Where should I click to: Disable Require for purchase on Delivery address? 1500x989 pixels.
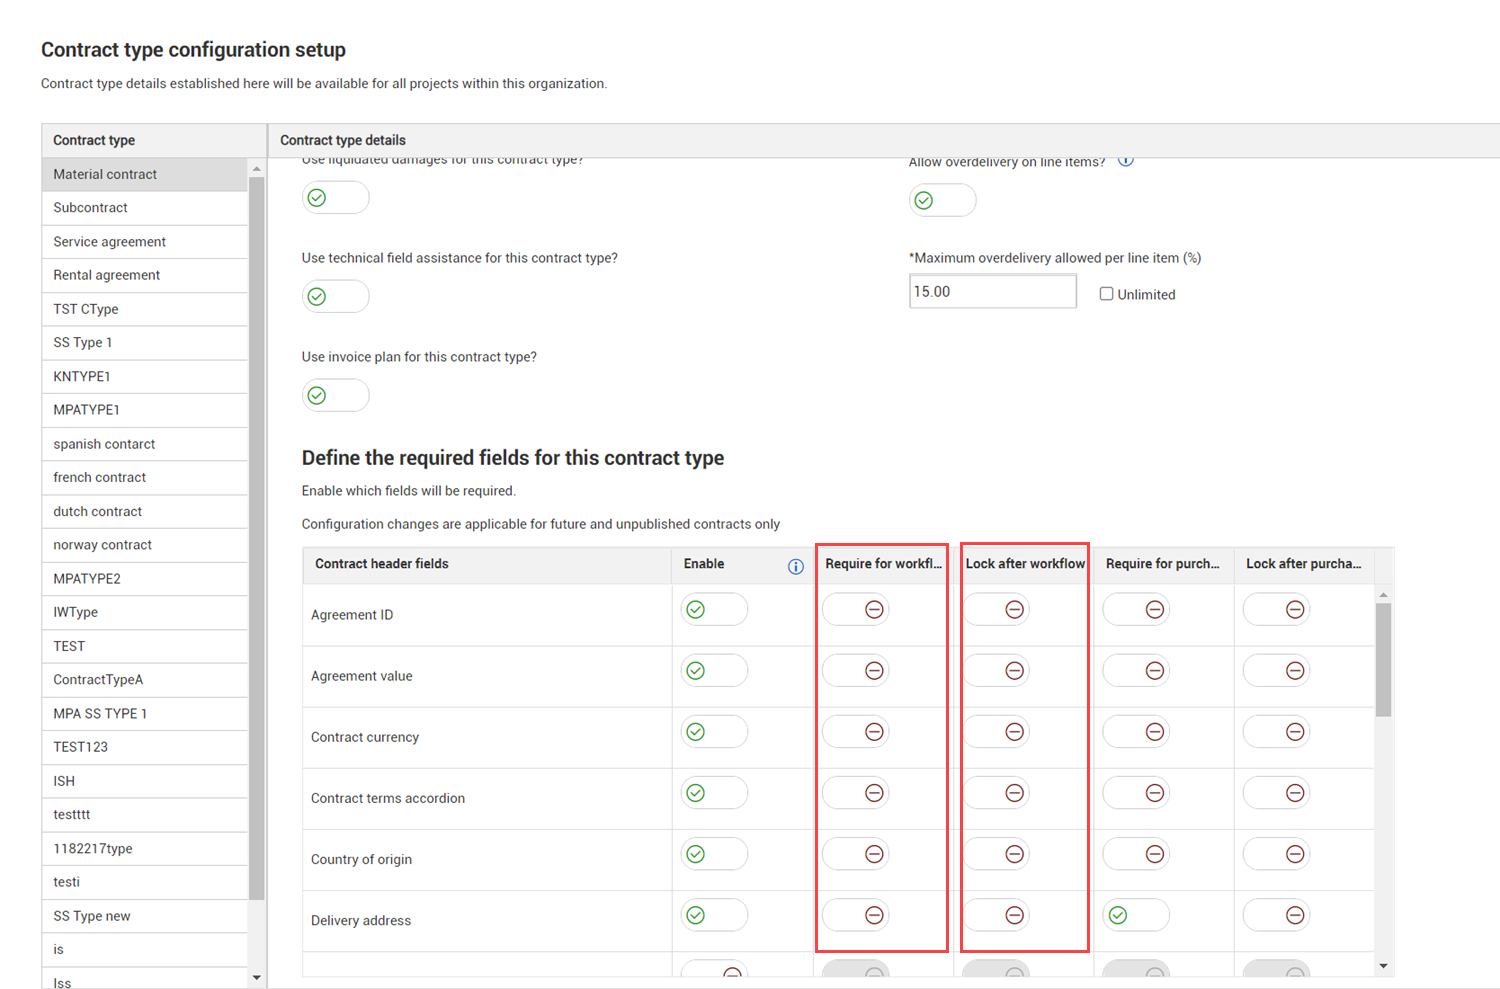1136,915
